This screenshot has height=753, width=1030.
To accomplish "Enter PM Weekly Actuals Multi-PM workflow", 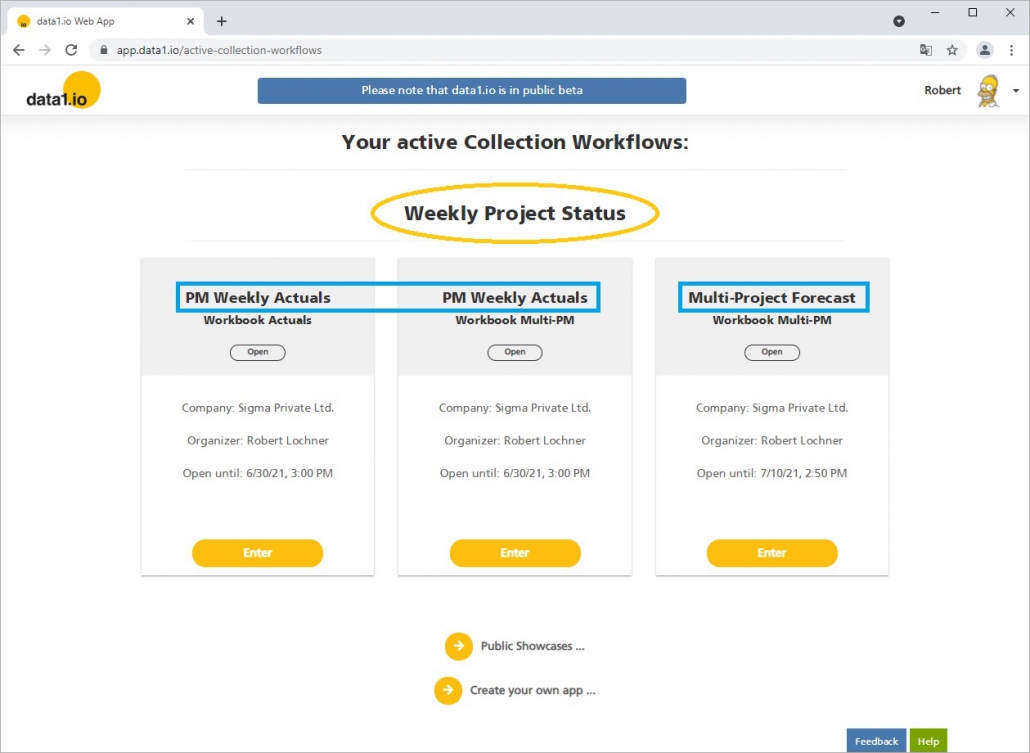I will point(515,553).
